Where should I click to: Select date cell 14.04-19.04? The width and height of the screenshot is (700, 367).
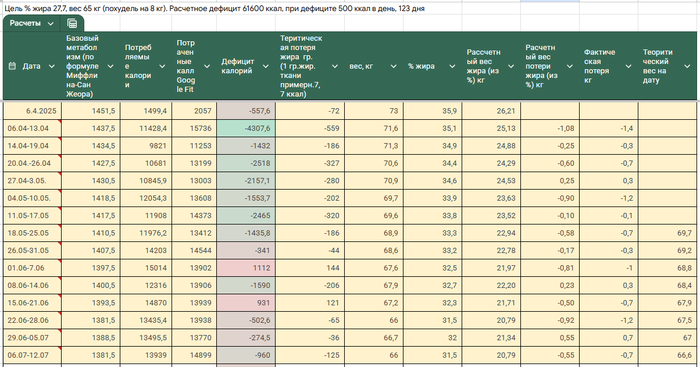click(x=33, y=146)
